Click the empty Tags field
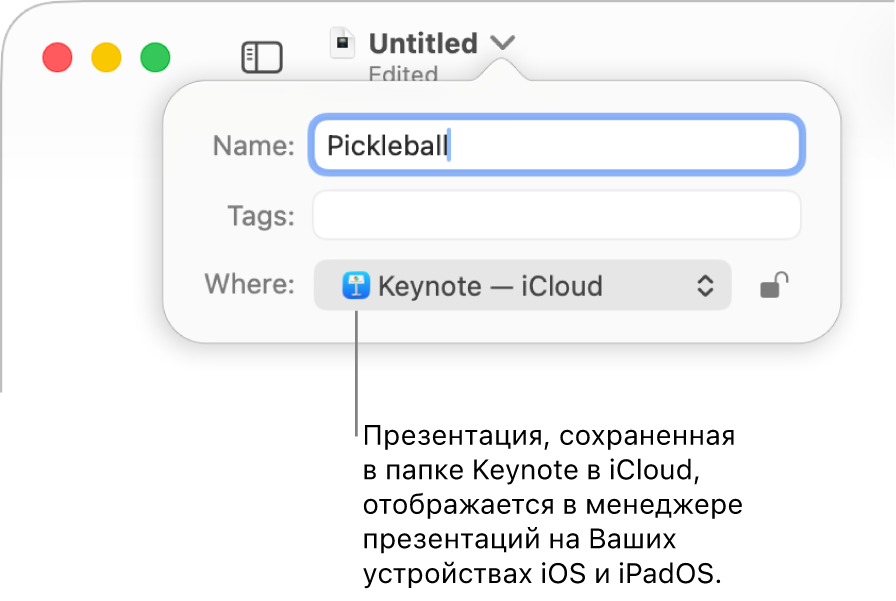 point(556,215)
